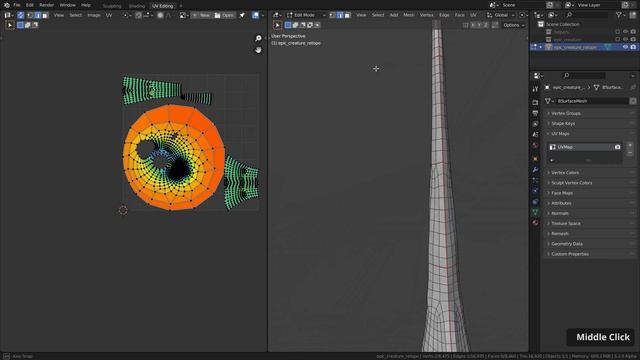Viewport: 640px width, 360px height.
Task: Open the Material properties tab
Action: [535, 223]
